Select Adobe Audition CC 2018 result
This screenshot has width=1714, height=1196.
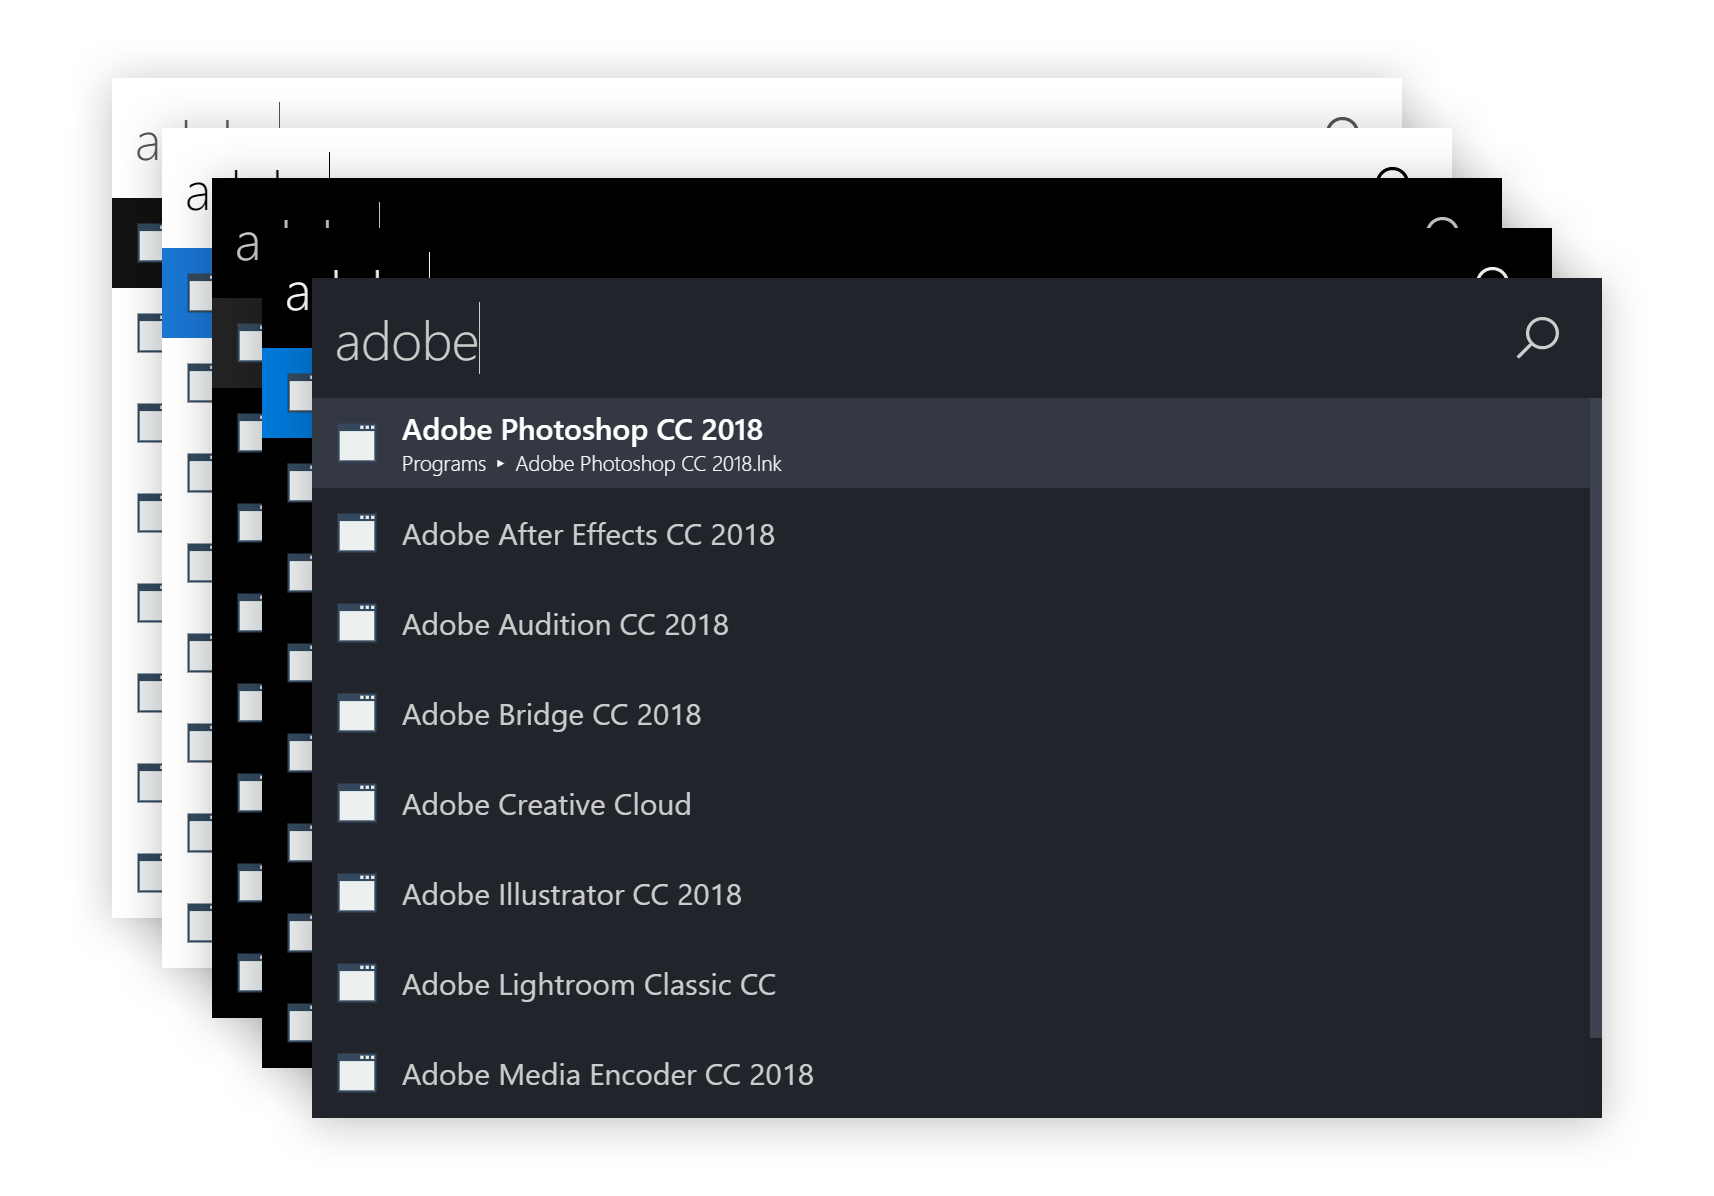coord(951,623)
